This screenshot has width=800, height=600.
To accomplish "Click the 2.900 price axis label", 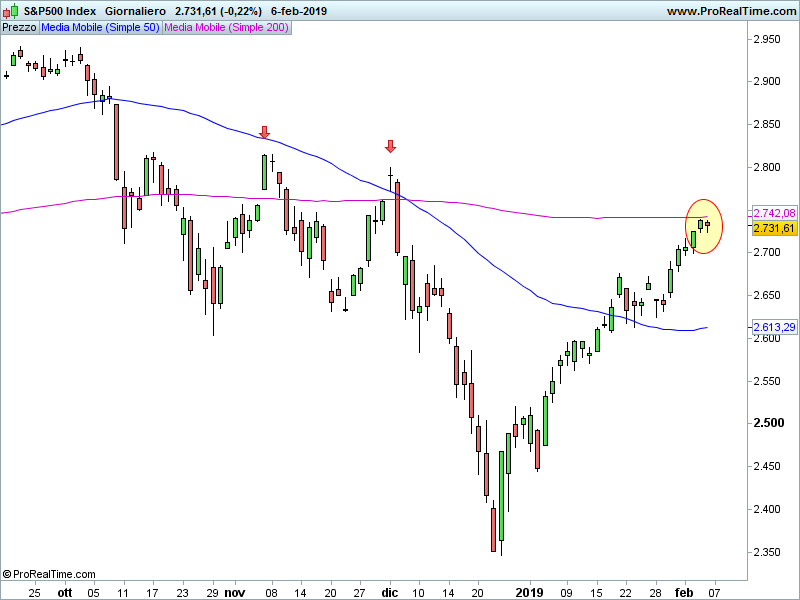I will [767, 82].
